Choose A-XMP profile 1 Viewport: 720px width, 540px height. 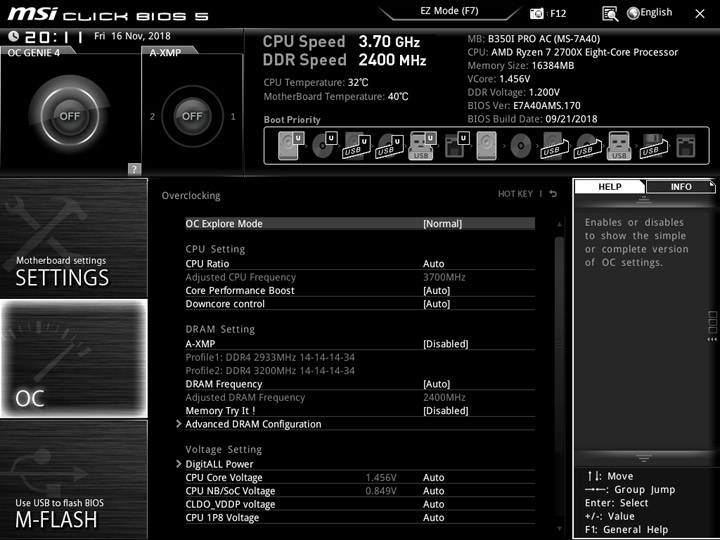(x=233, y=117)
